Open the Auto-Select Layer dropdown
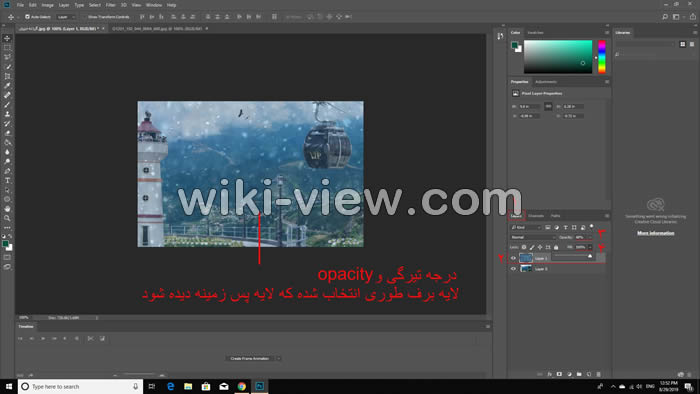This screenshot has width=700, height=394. 66,17
